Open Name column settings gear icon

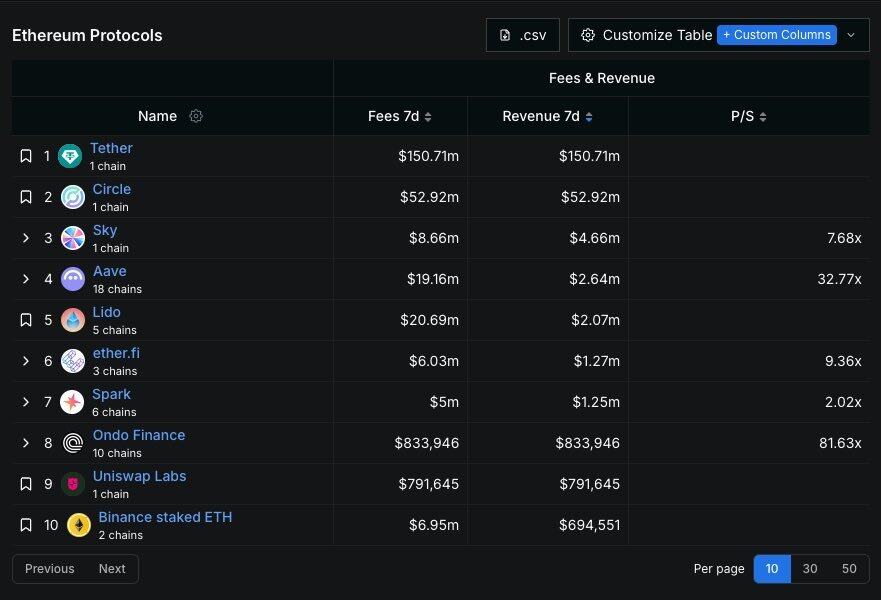196,116
